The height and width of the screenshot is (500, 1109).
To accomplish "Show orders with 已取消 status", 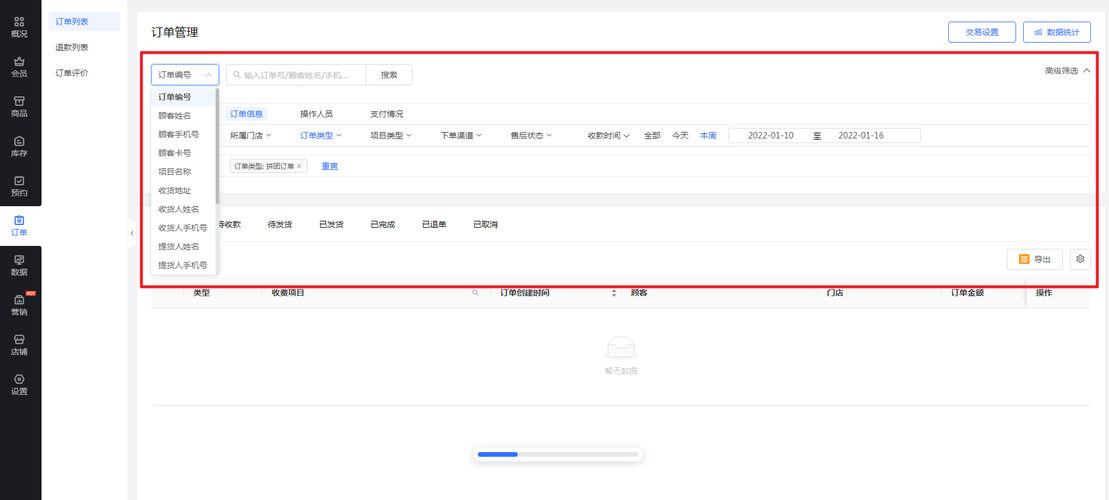I will (486, 224).
